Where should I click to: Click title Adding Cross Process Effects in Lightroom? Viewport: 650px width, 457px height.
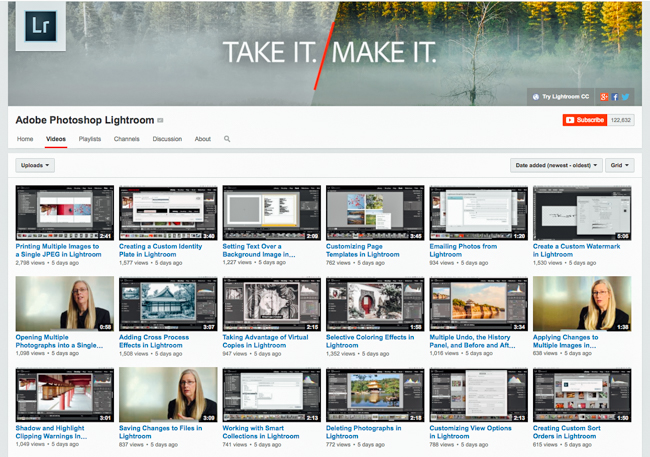[x=154, y=341]
